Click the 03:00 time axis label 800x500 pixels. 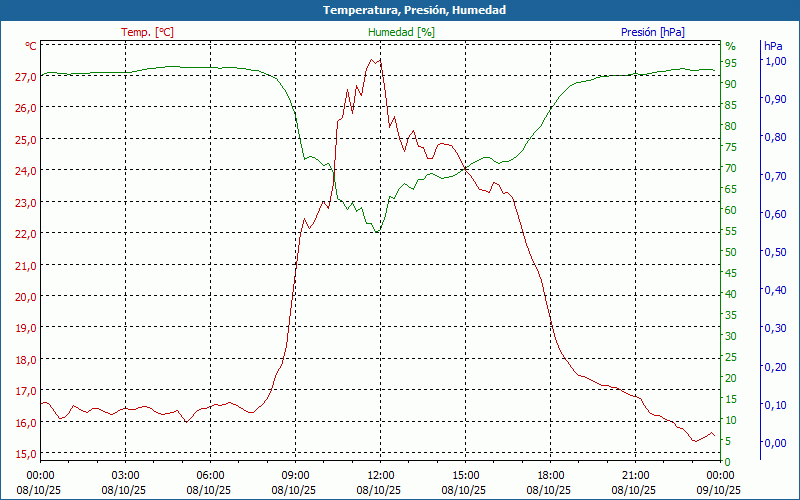(125, 475)
